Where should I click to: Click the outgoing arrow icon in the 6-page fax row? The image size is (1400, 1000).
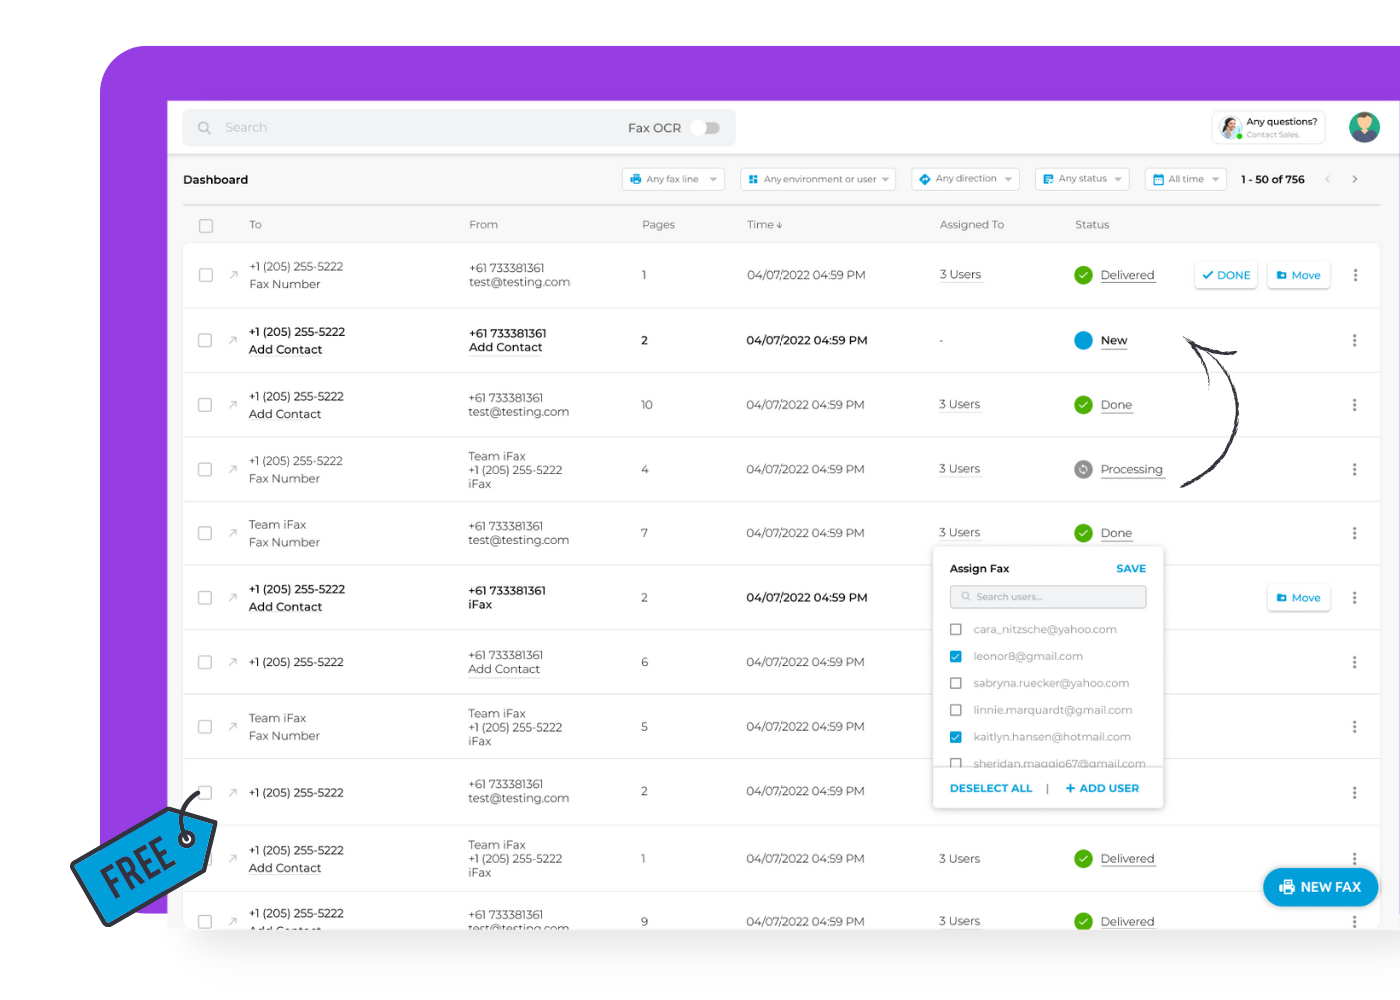[233, 661]
